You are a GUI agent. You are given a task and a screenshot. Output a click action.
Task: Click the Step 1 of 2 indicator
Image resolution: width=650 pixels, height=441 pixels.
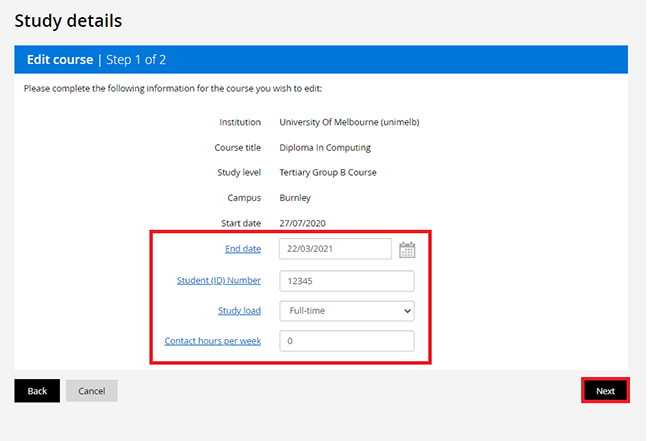coord(136,60)
